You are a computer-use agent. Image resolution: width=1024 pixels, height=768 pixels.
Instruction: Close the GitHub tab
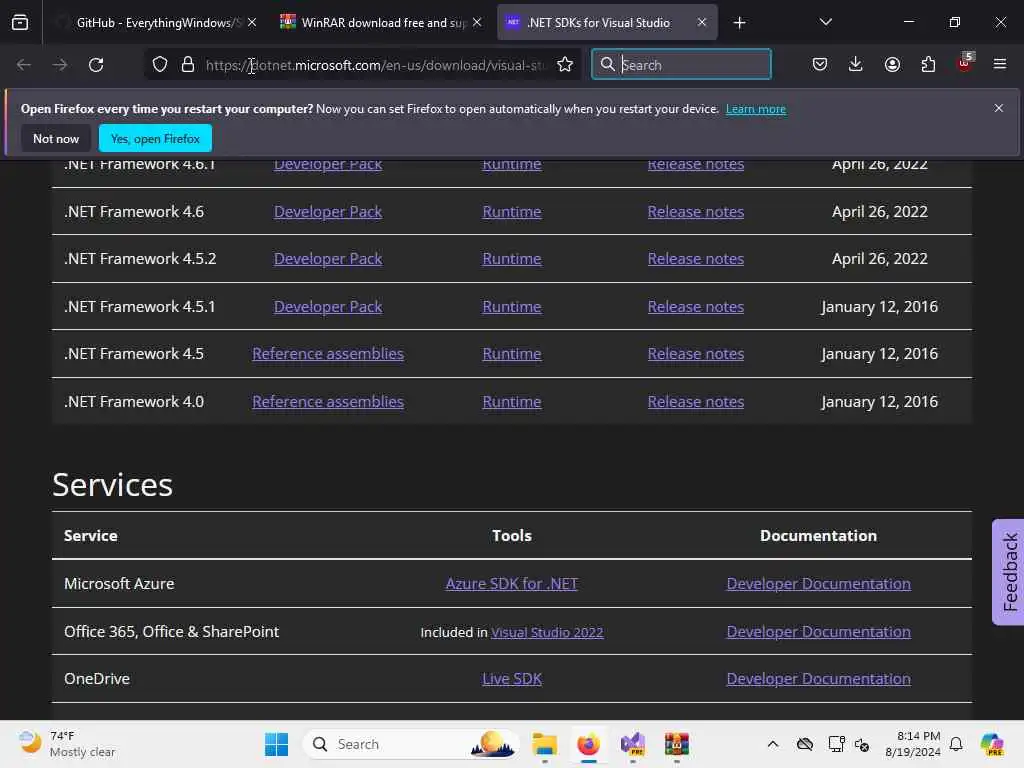252,23
